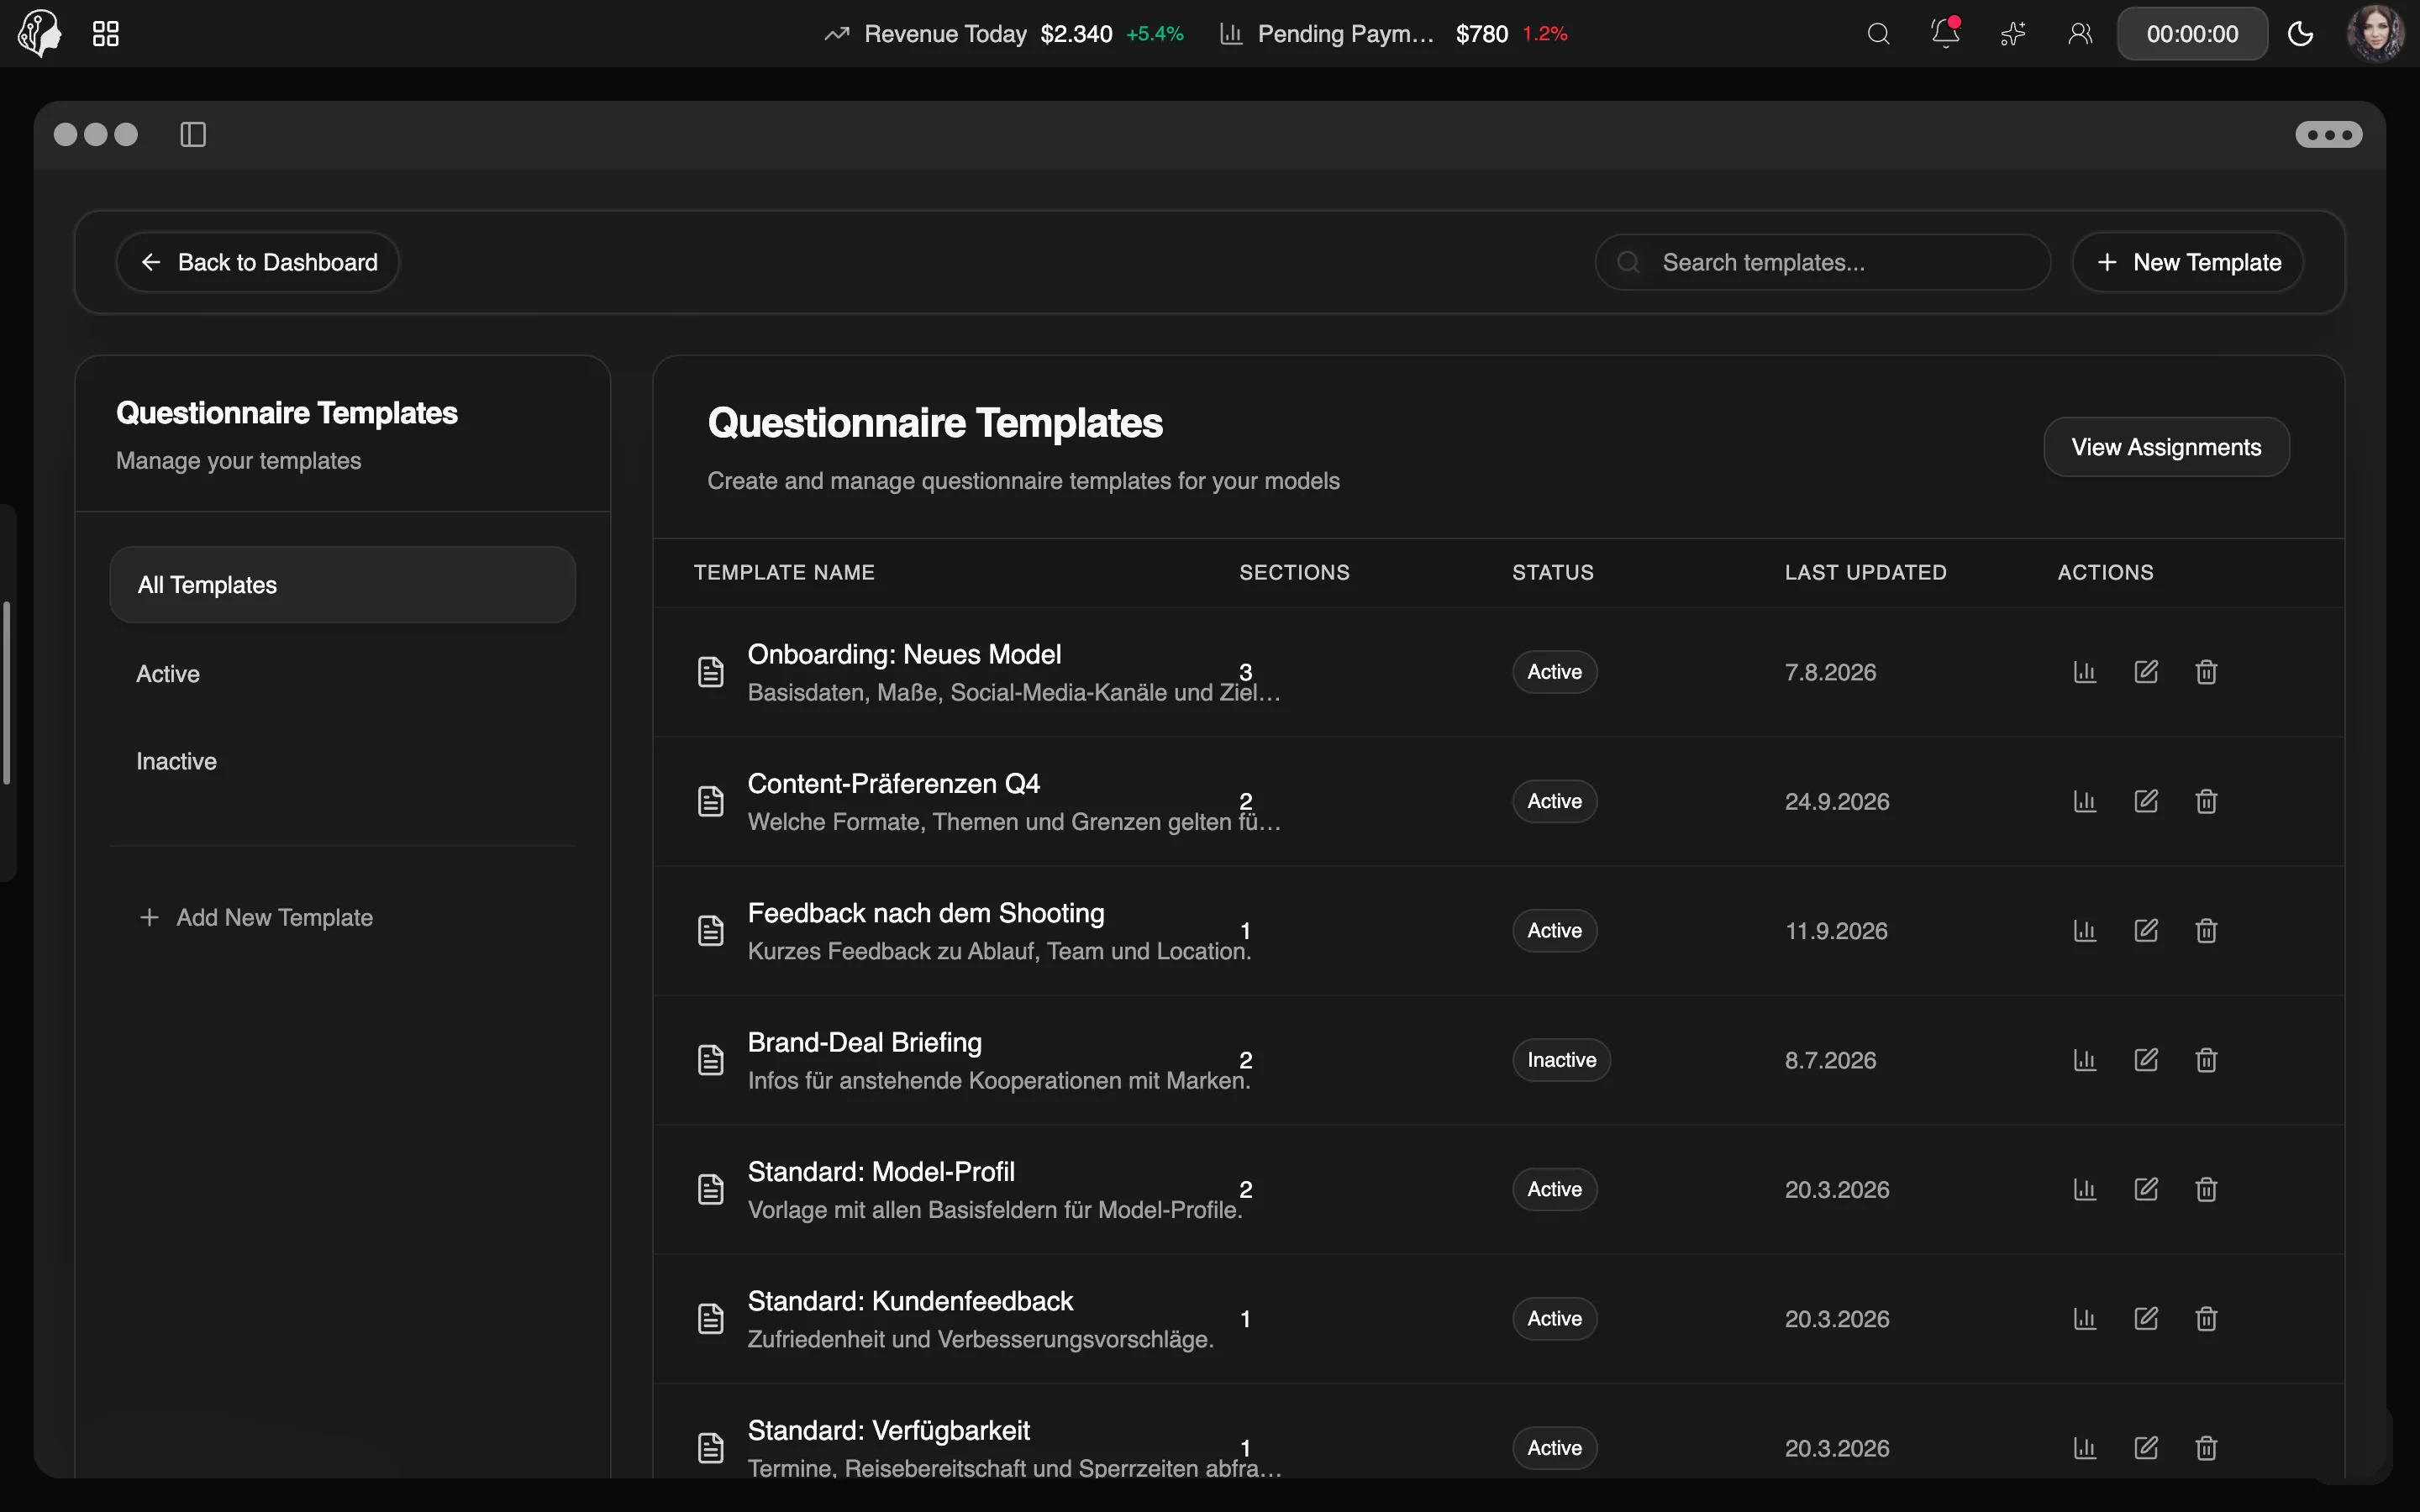Click the 00:00:00 timer button
The height and width of the screenshot is (1512, 2420).
pyautogui.click(x=2192, y=34)
